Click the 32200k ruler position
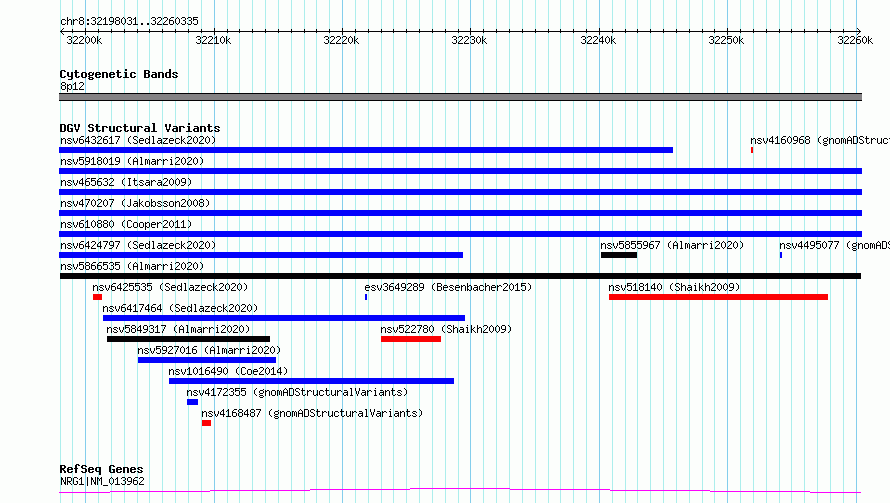 pos(85,40)
